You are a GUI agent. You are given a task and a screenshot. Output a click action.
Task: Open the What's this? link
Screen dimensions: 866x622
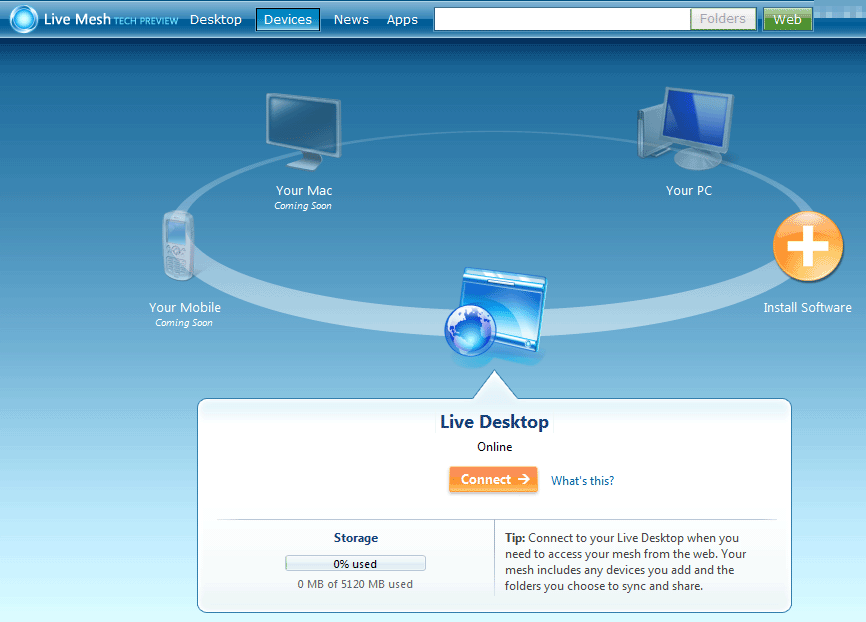tap(582, 481)
